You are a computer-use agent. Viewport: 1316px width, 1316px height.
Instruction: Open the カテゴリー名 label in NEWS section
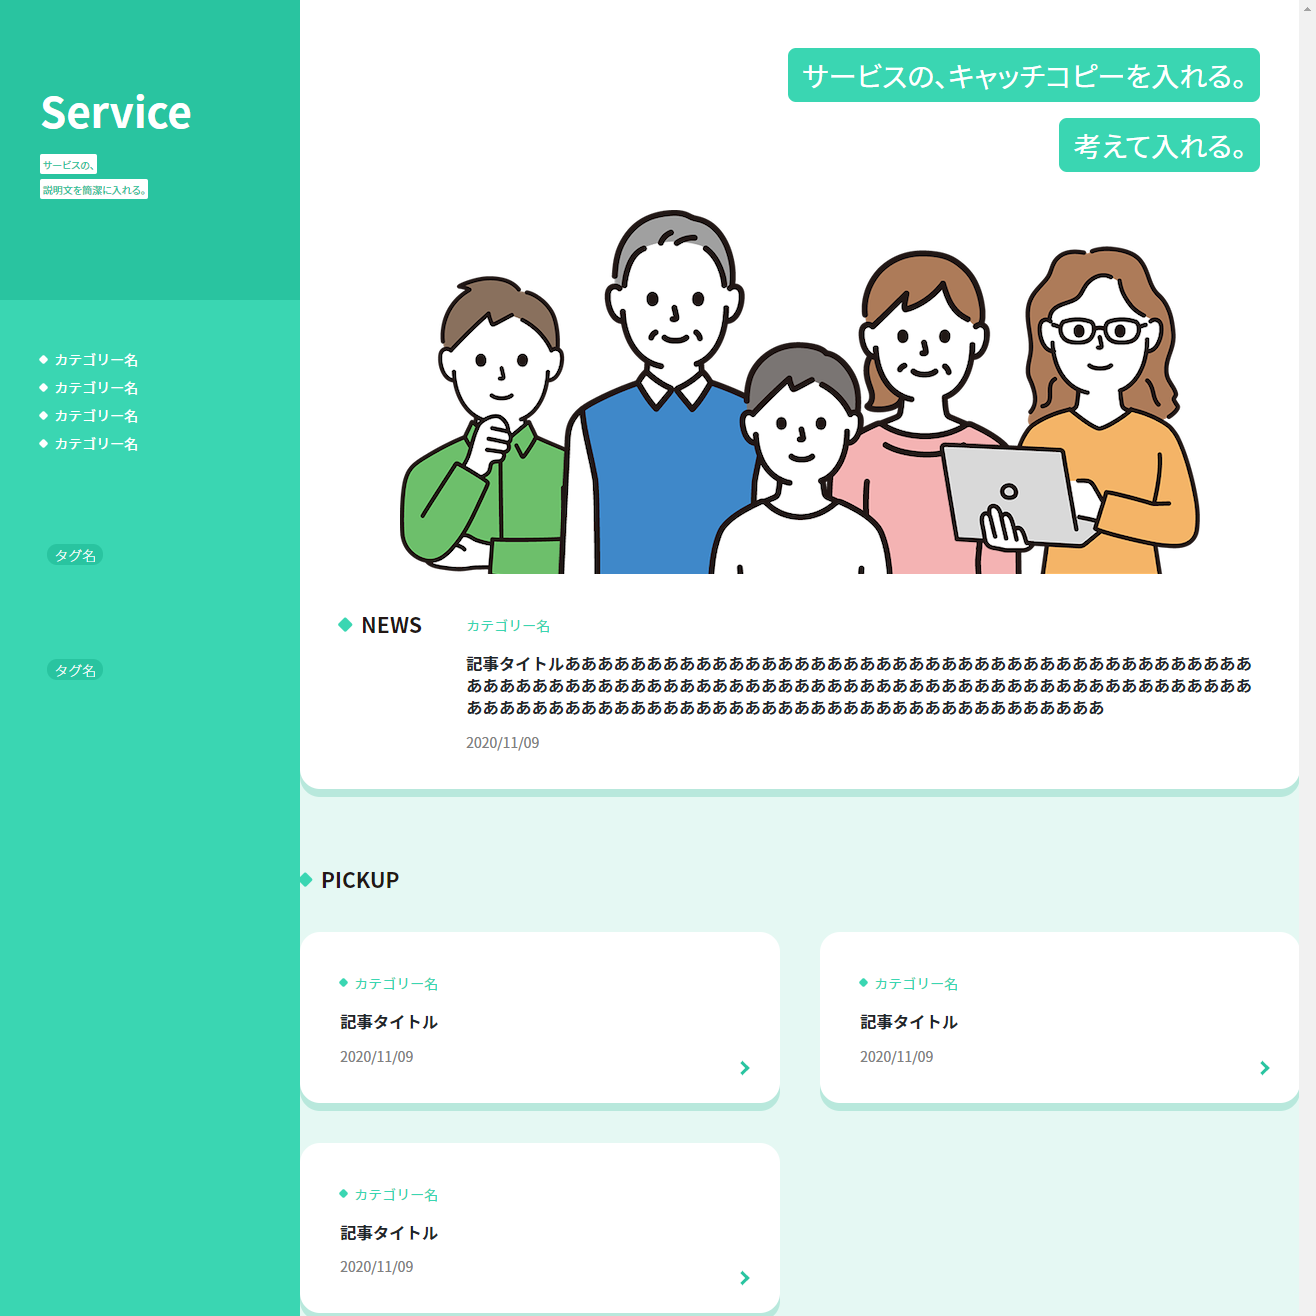(x=508, y=626)
